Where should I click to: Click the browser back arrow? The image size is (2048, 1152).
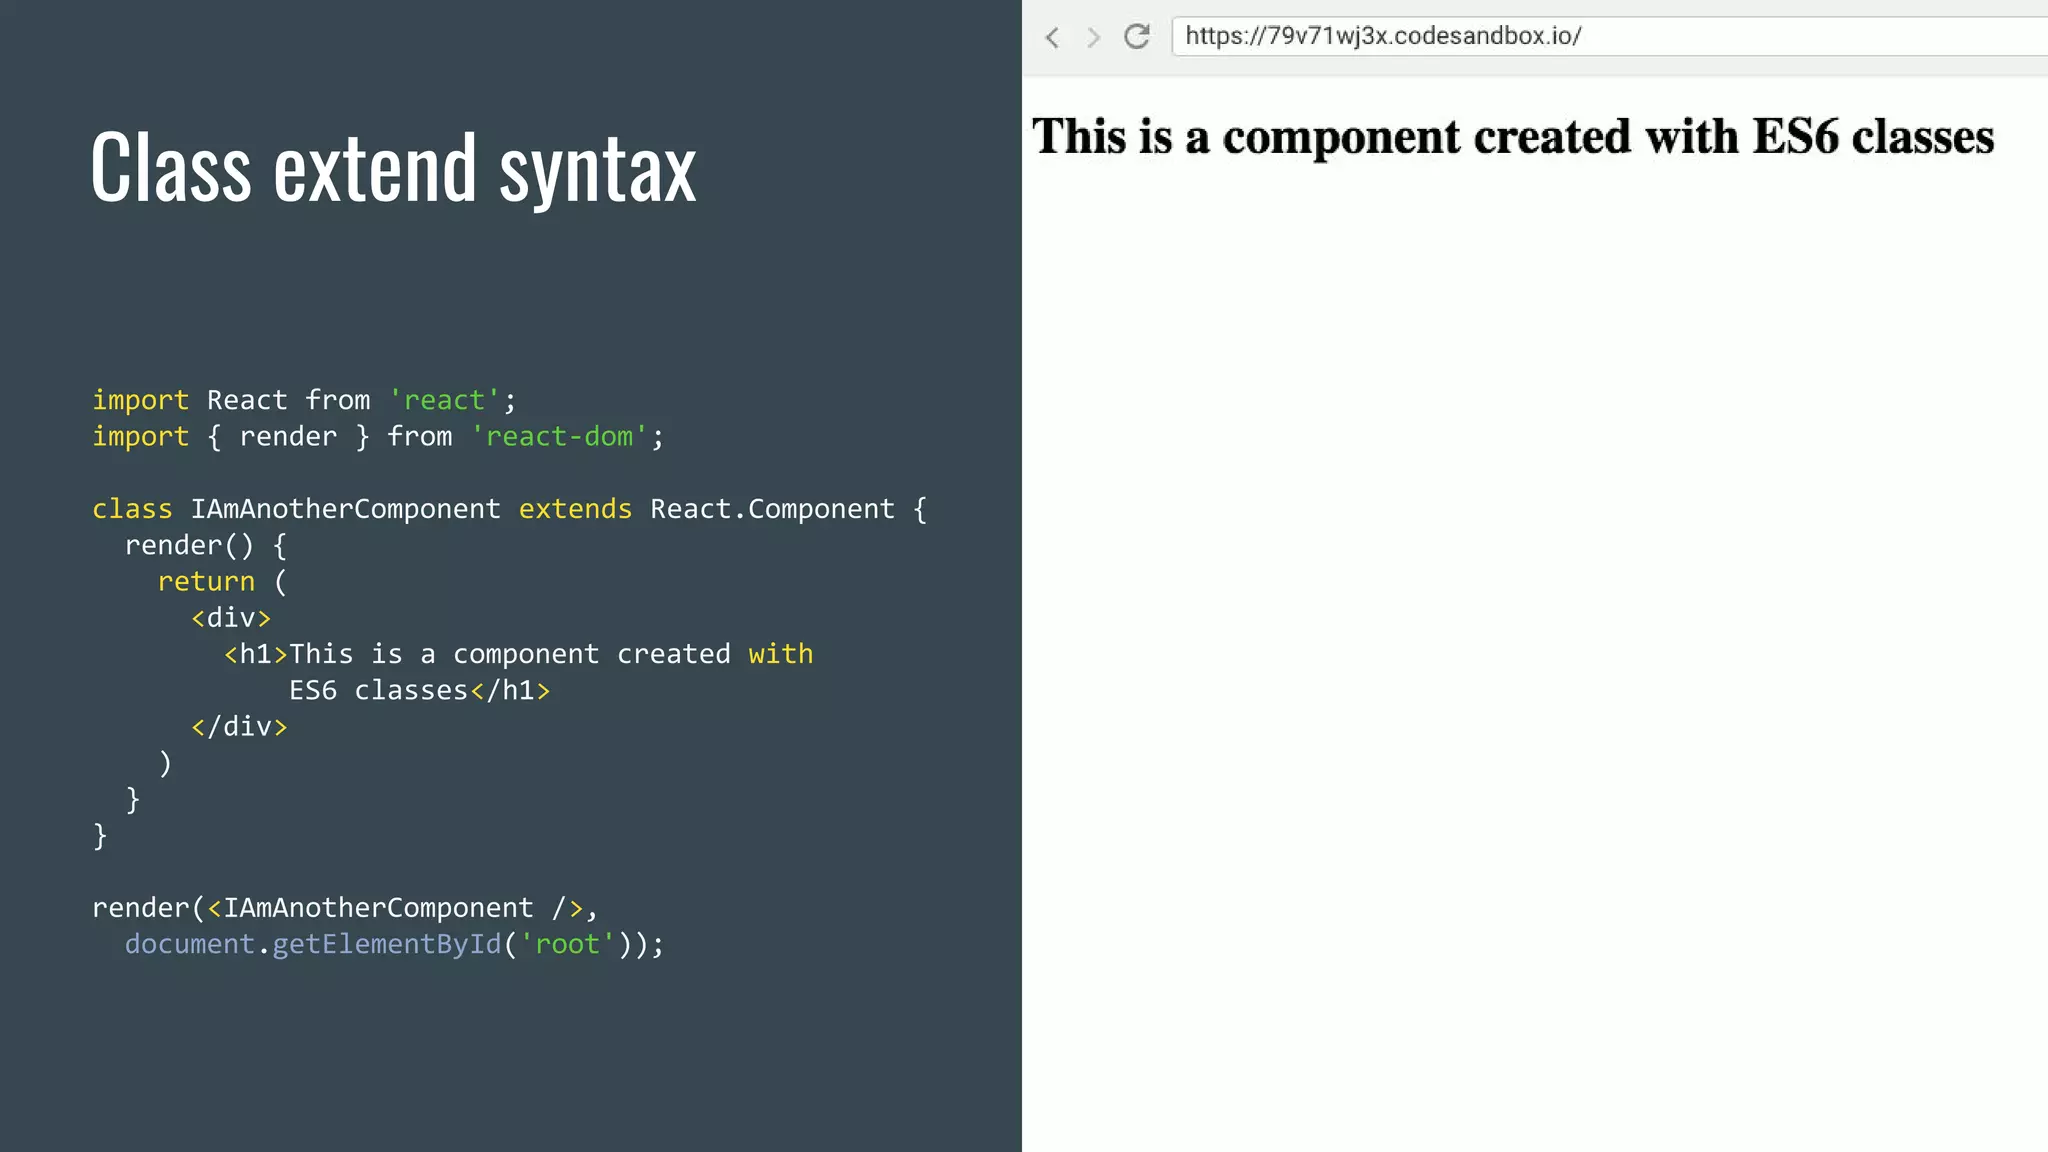pos(1051,37)
